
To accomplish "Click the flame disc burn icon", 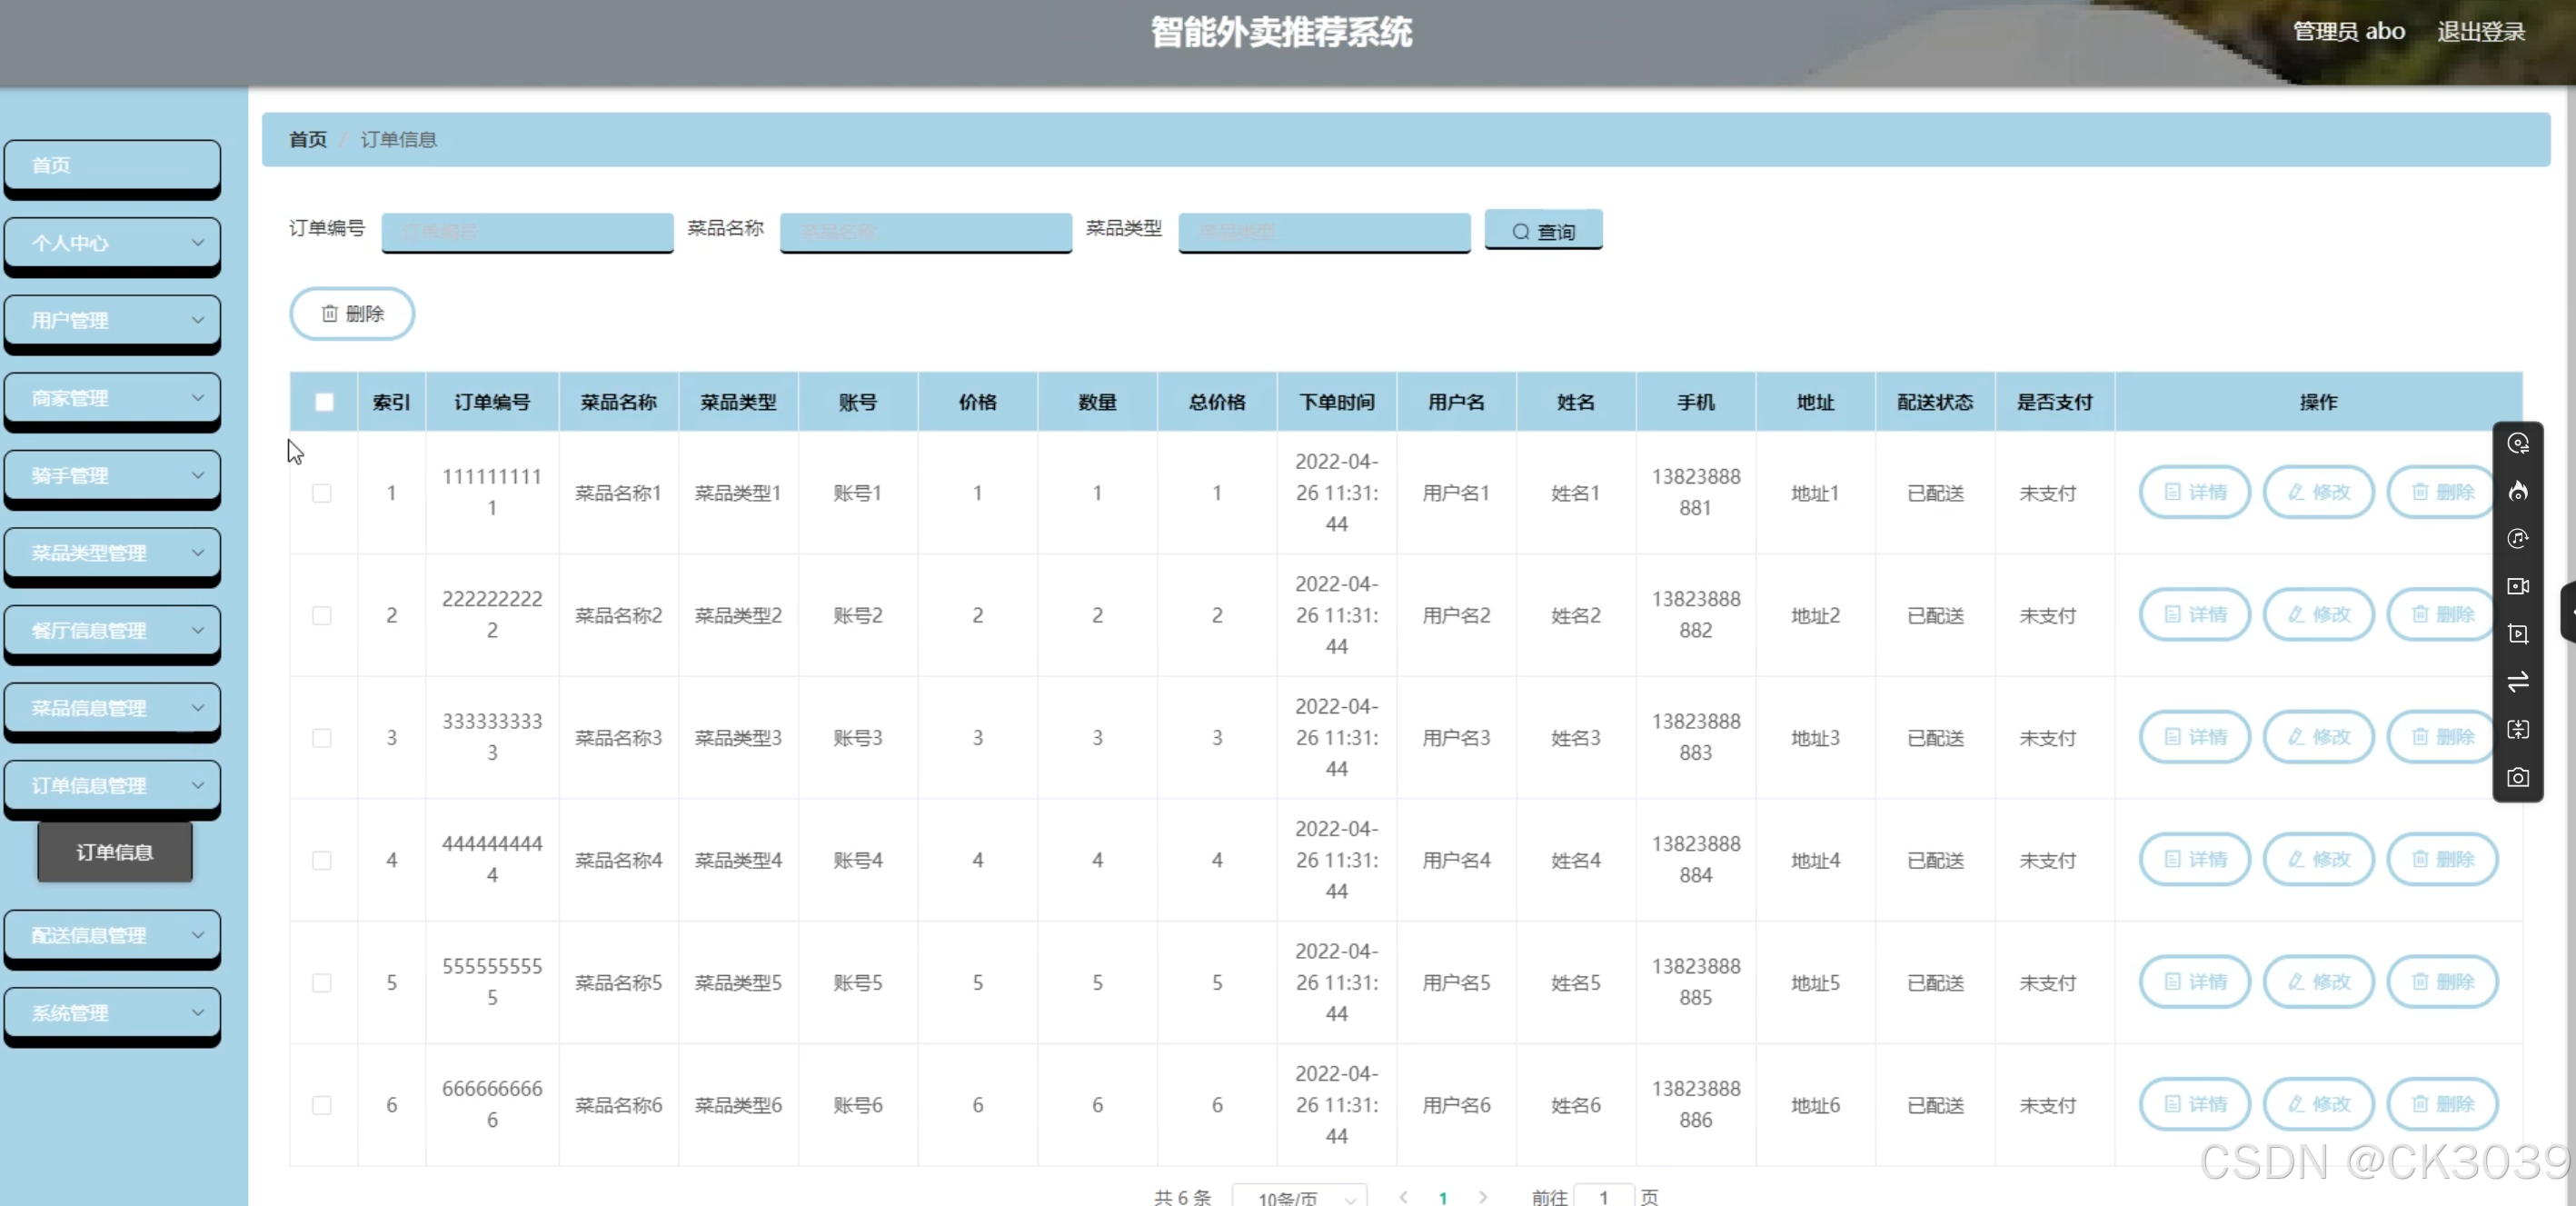I will coord(2517,490).
